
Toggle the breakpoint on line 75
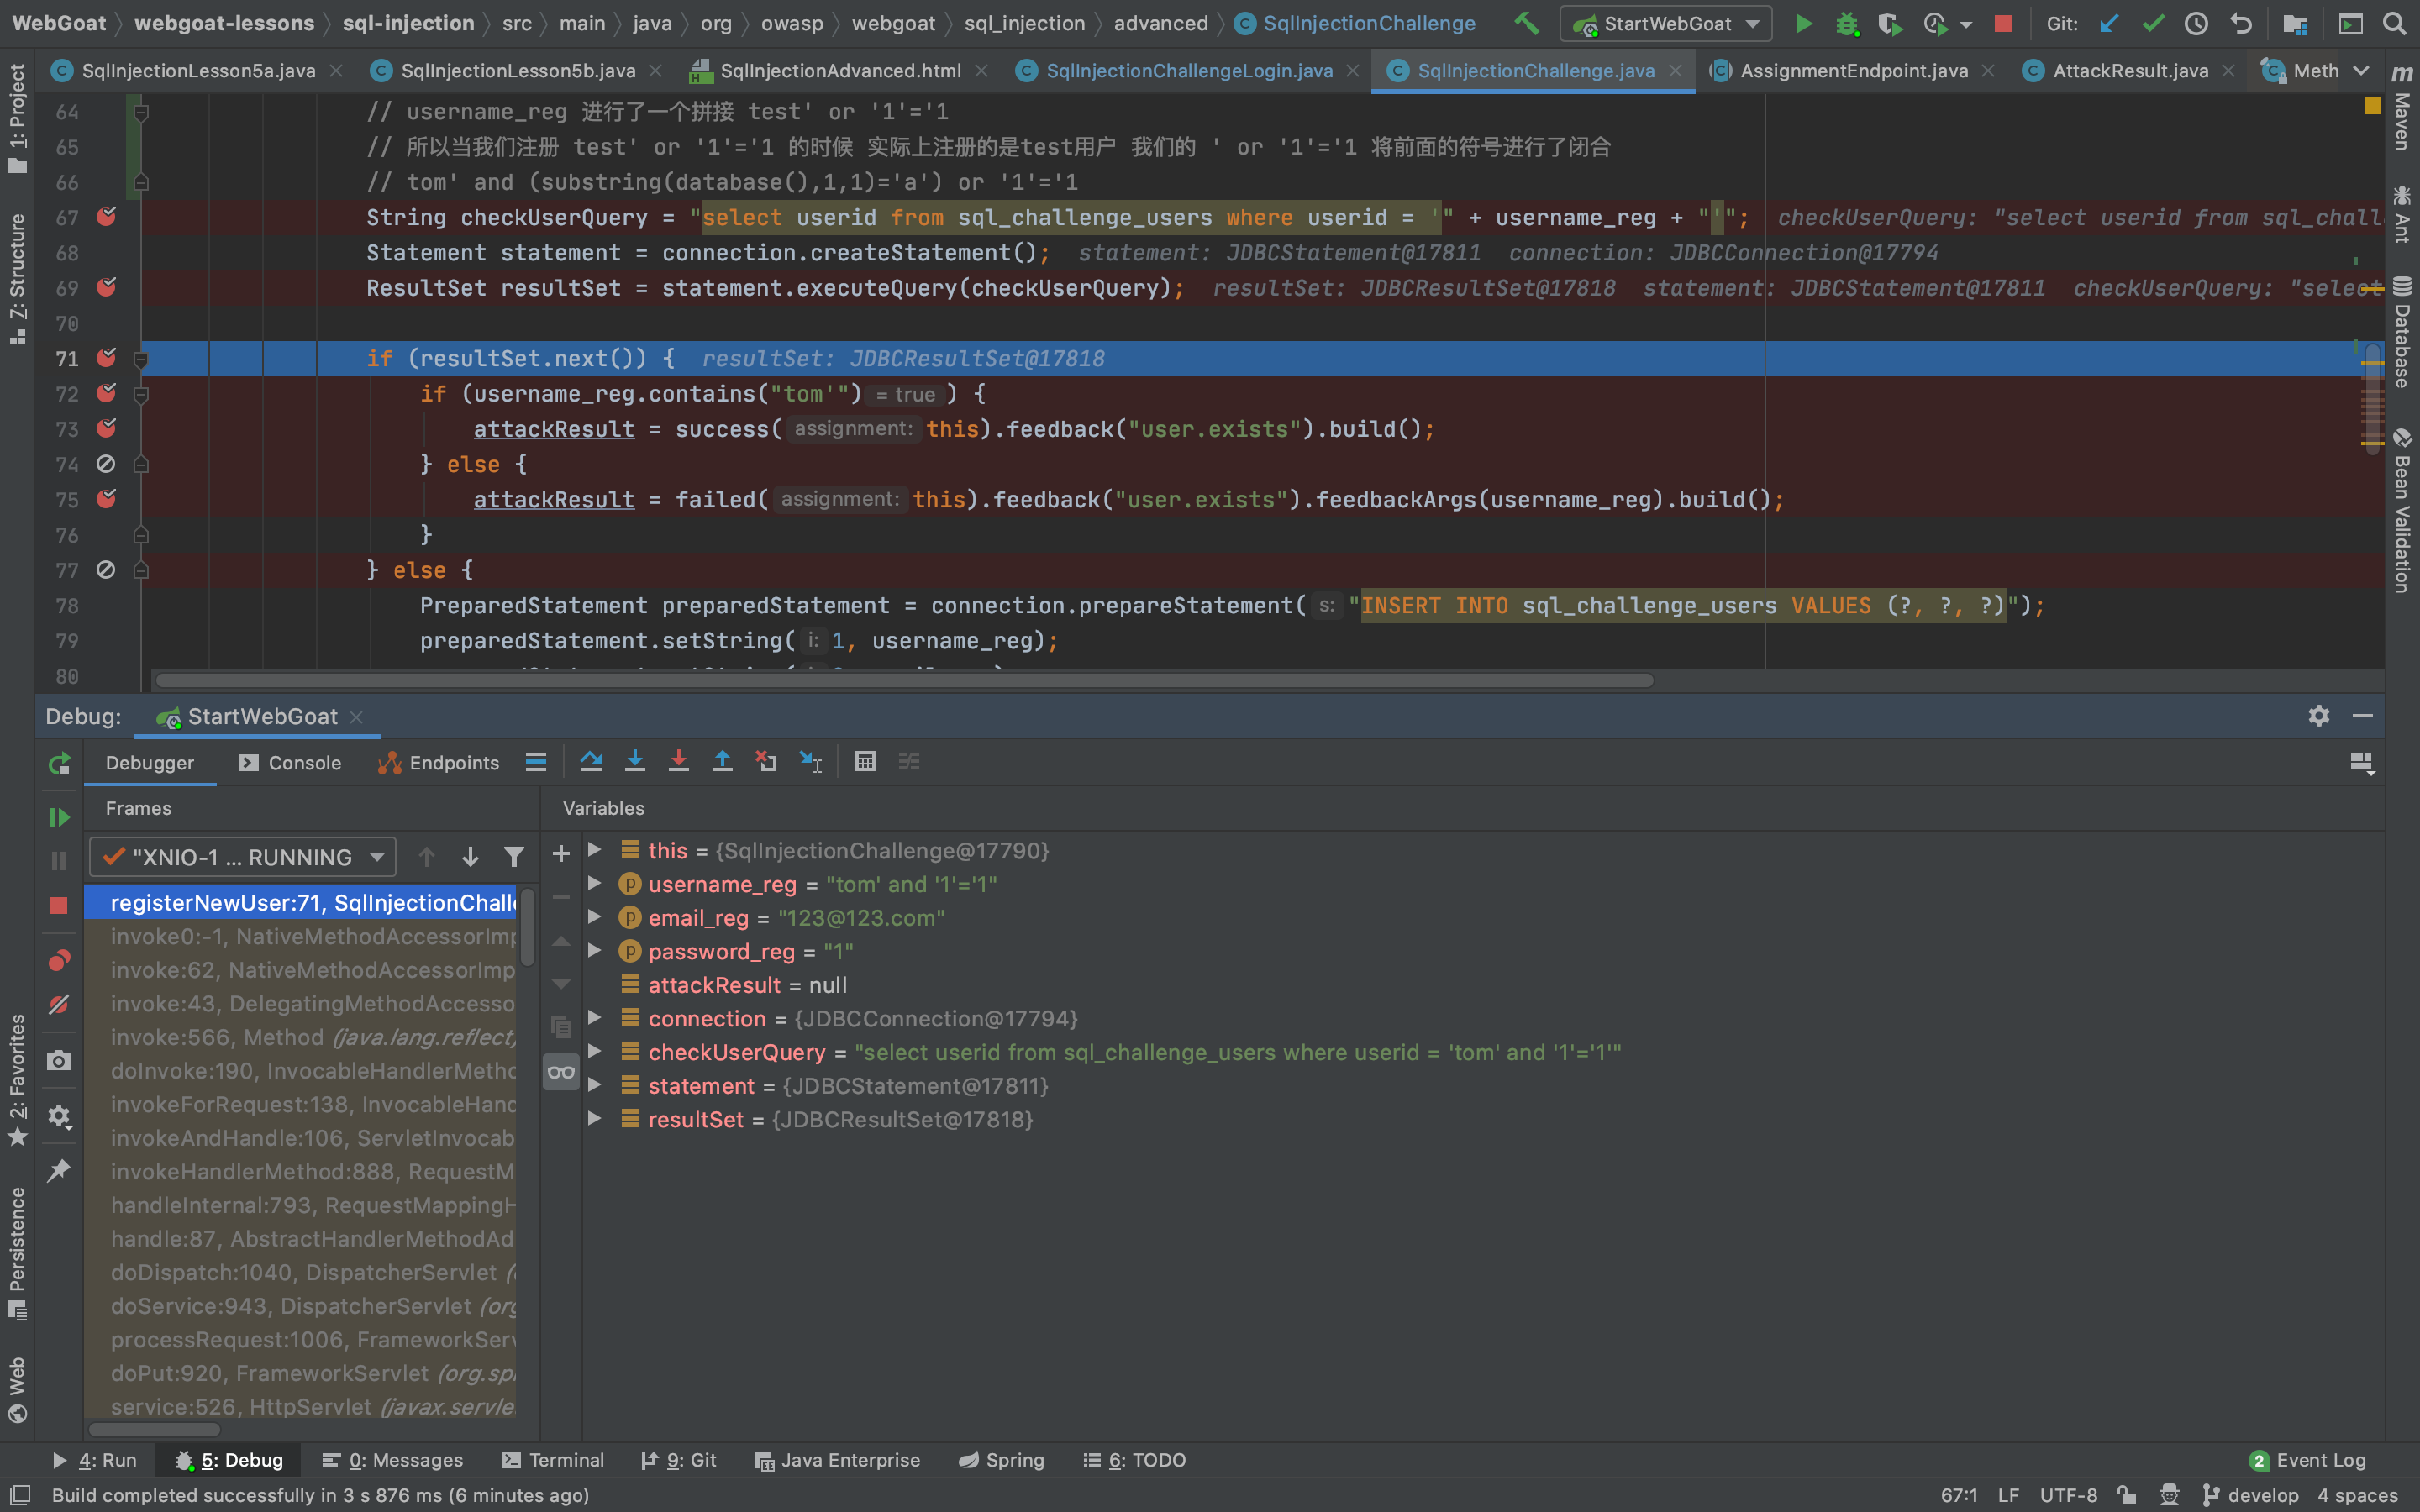click(106, 499)
